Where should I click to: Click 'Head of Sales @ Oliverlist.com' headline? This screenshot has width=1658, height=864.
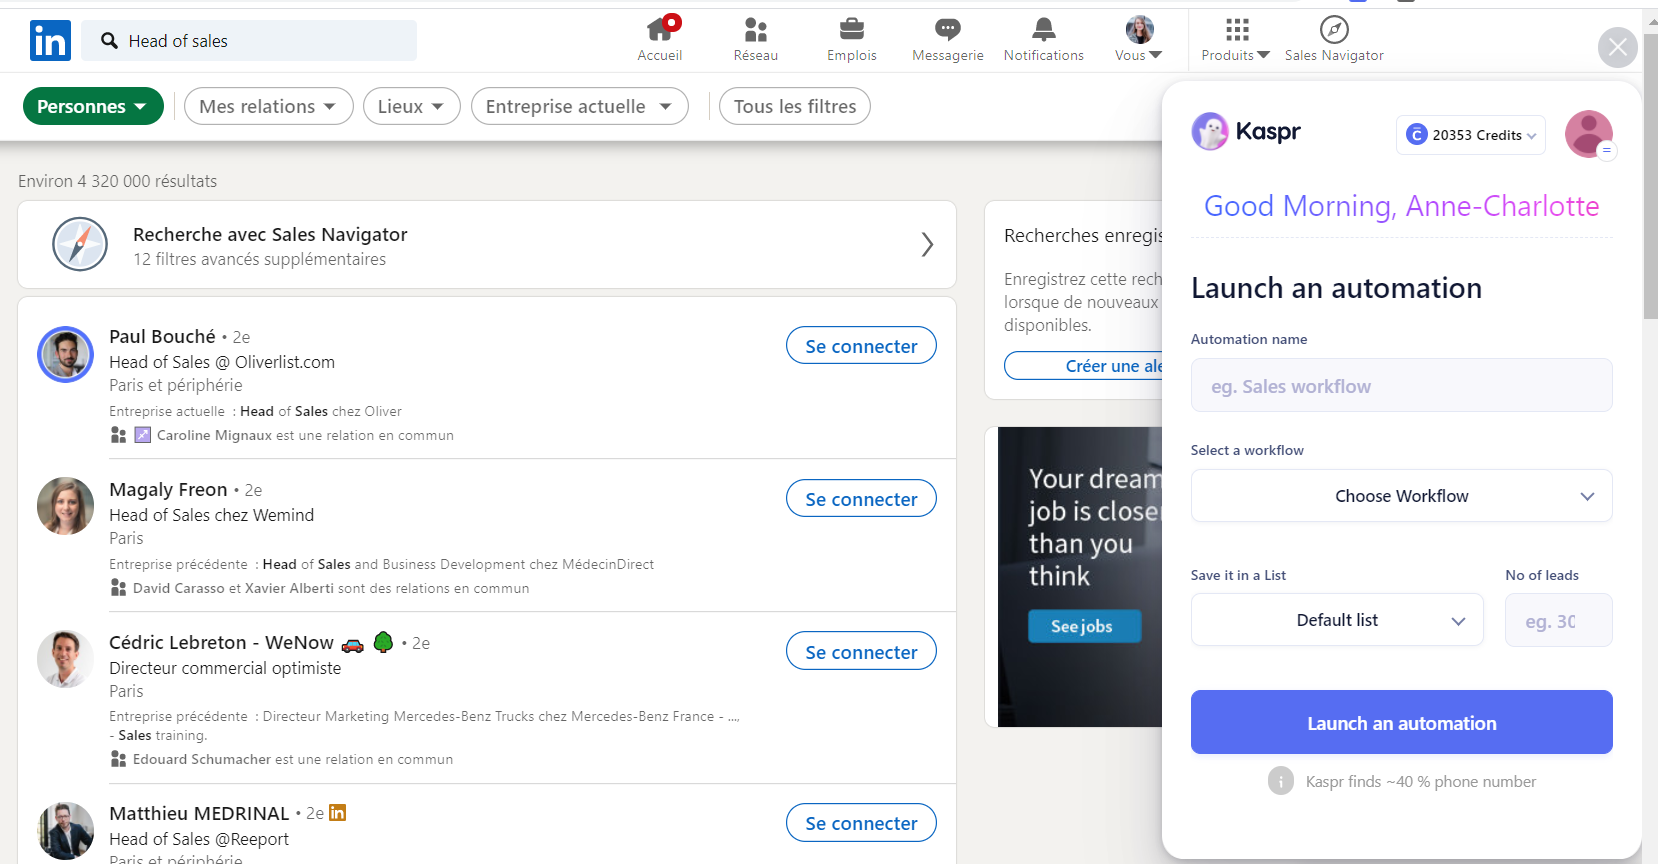click(x=222, y=362)
